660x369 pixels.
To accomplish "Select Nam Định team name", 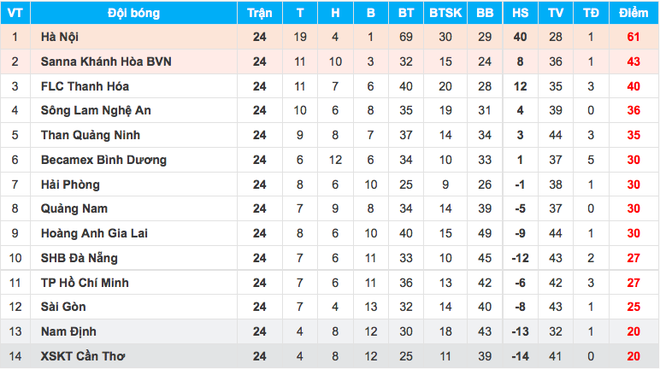I will pyautogui.click(x=69, y=332).
